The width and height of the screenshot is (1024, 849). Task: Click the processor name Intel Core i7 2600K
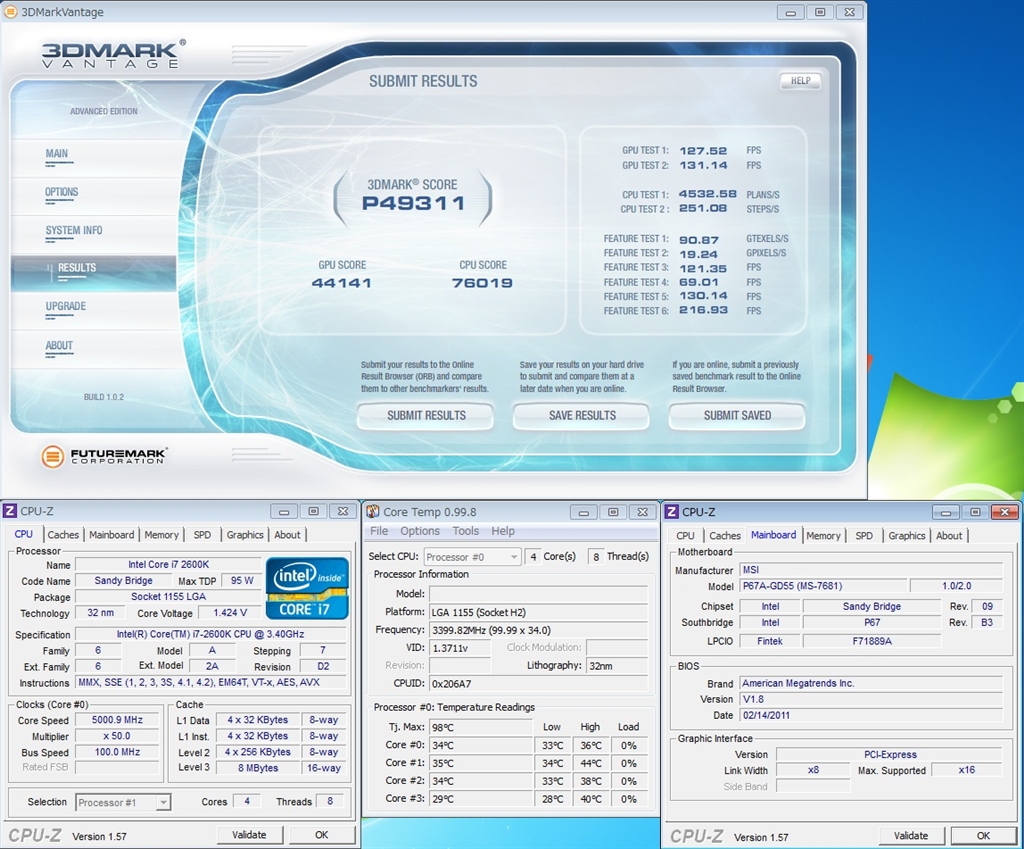(x=168, y=564)
